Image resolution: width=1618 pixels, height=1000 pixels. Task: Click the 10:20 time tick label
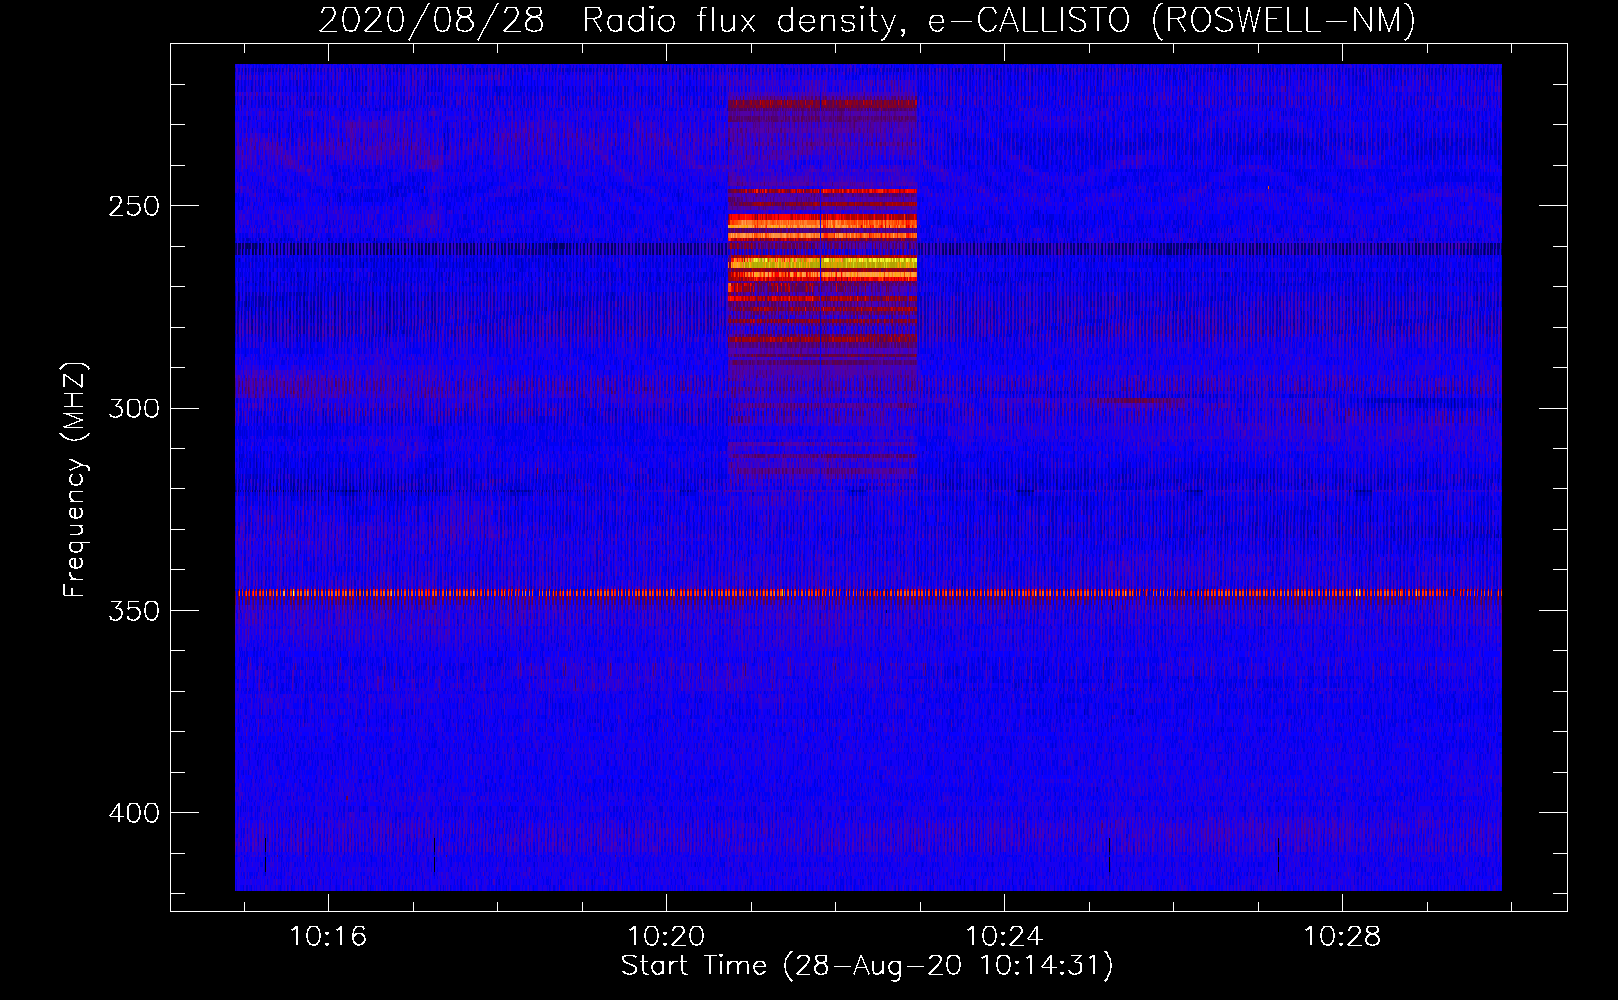[666, 937]
